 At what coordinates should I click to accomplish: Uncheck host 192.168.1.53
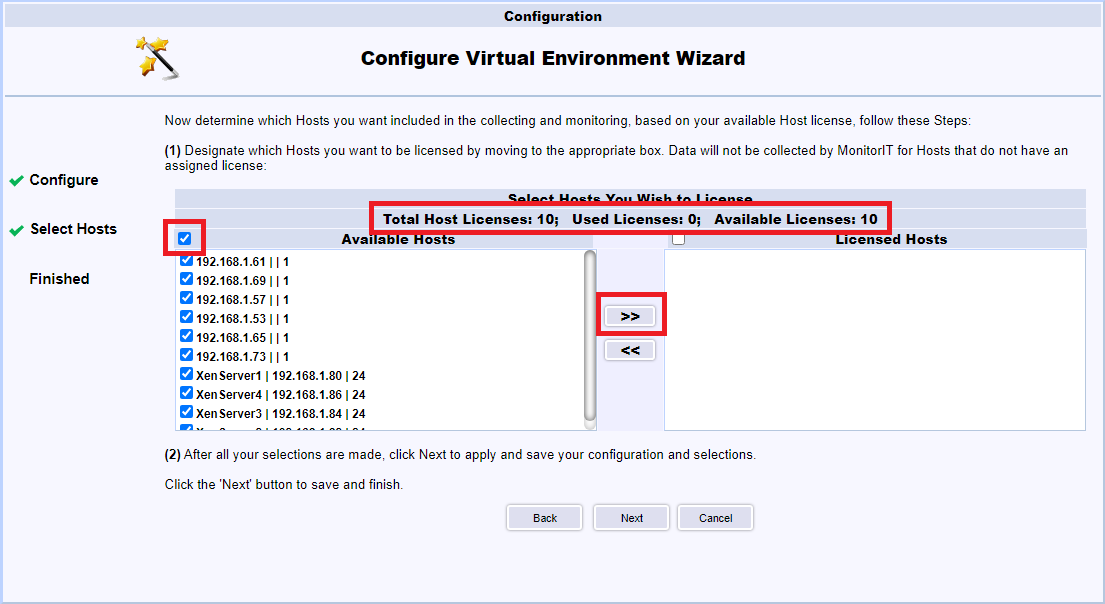[186, 317]
